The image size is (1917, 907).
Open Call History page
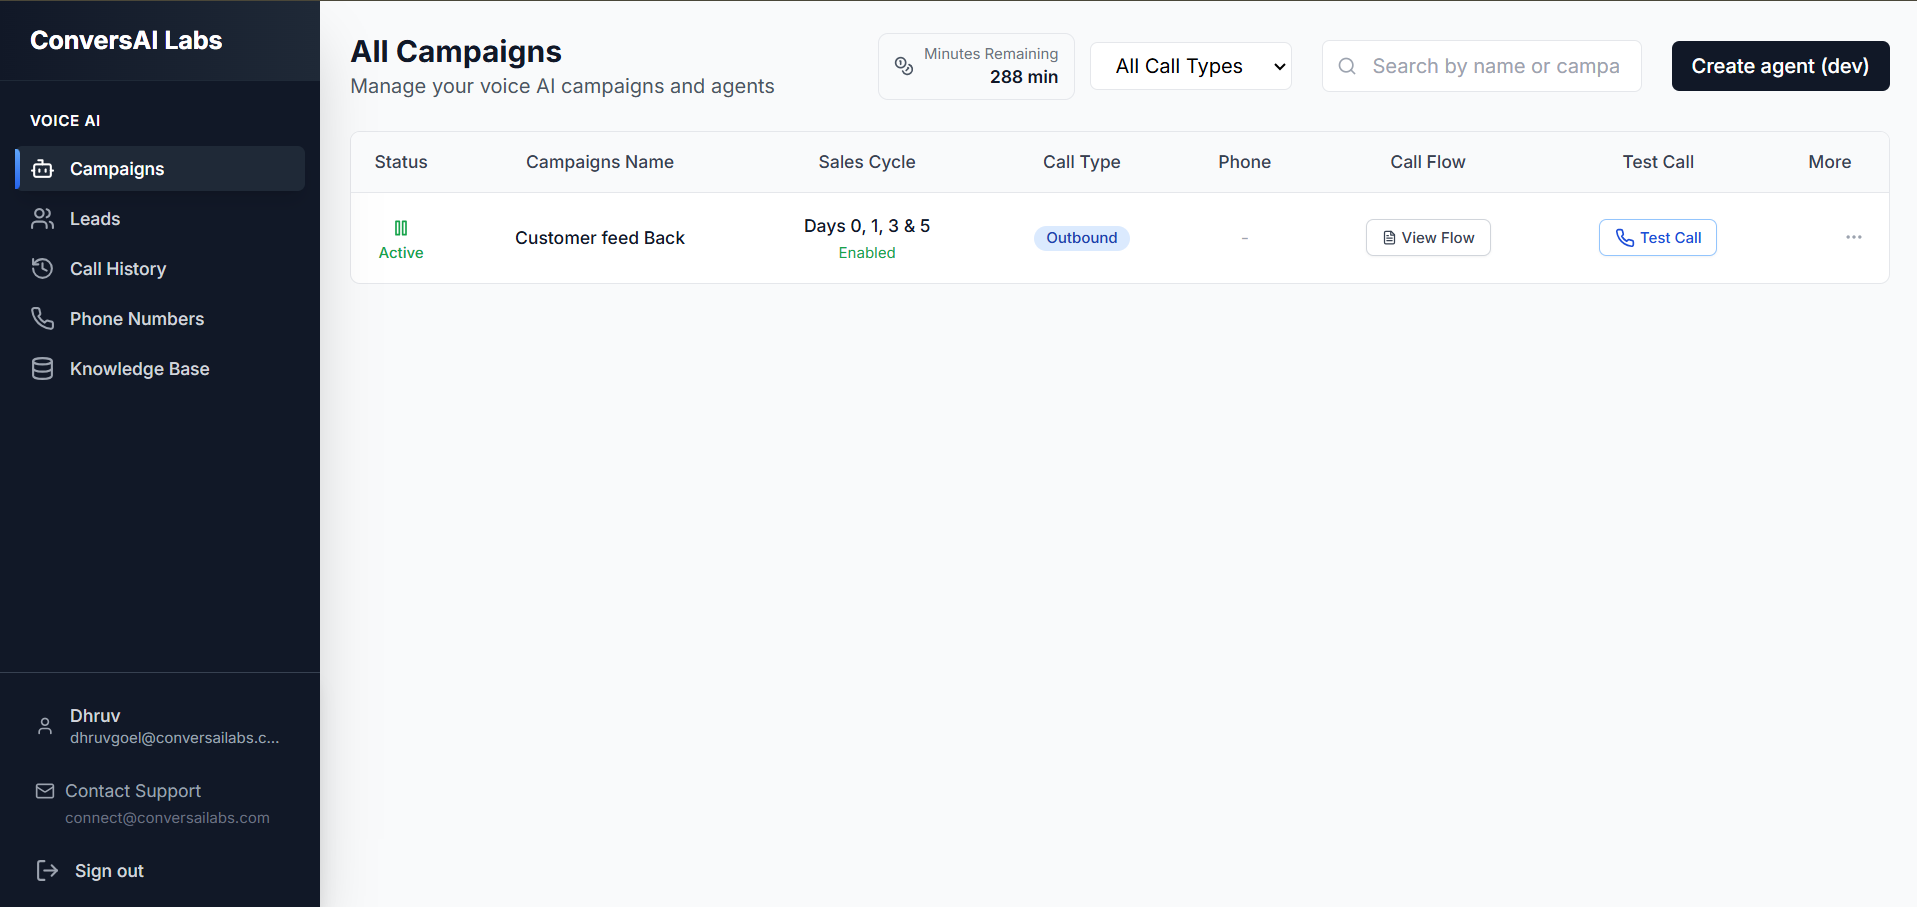pyautogui.click(x=160, y=269)
